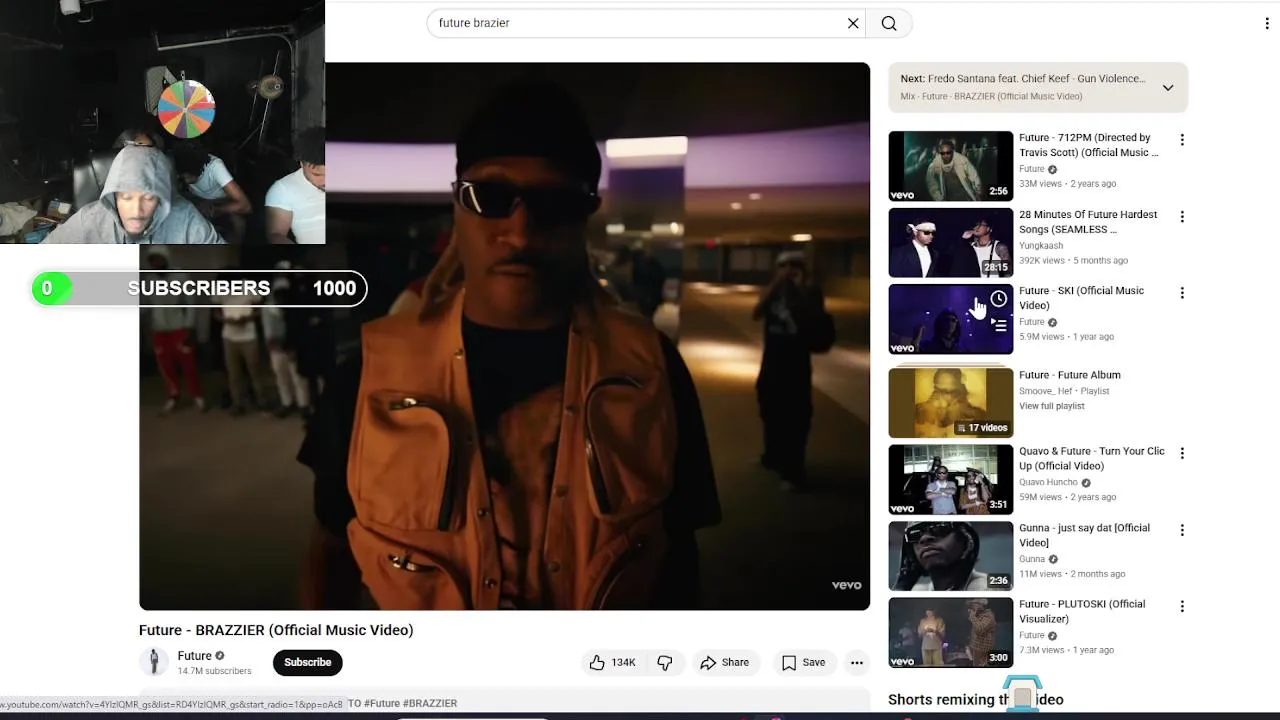
Task: Open the Future channel name link
Action: click(x=194, y=656)
